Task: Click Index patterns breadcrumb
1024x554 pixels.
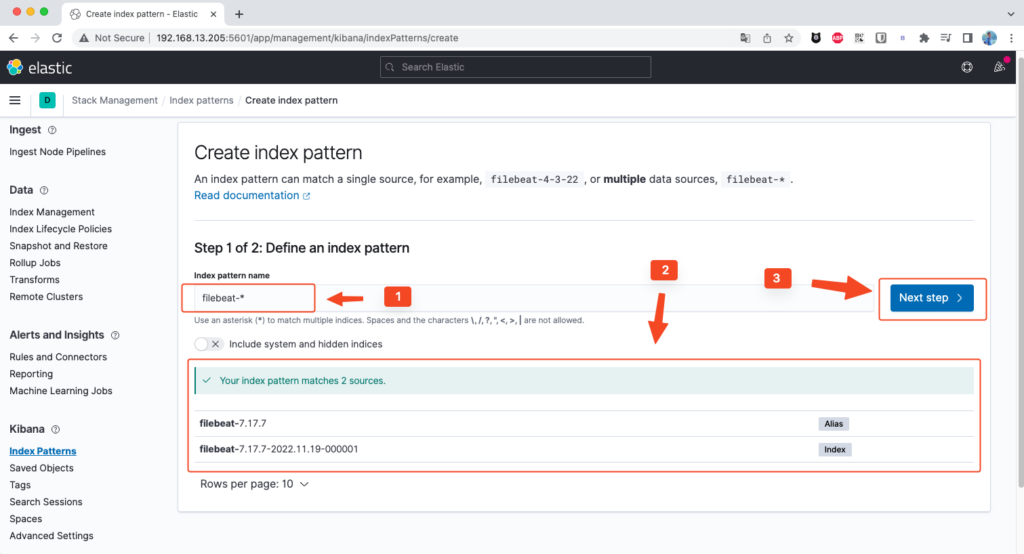Action: [x=201, y=100]
